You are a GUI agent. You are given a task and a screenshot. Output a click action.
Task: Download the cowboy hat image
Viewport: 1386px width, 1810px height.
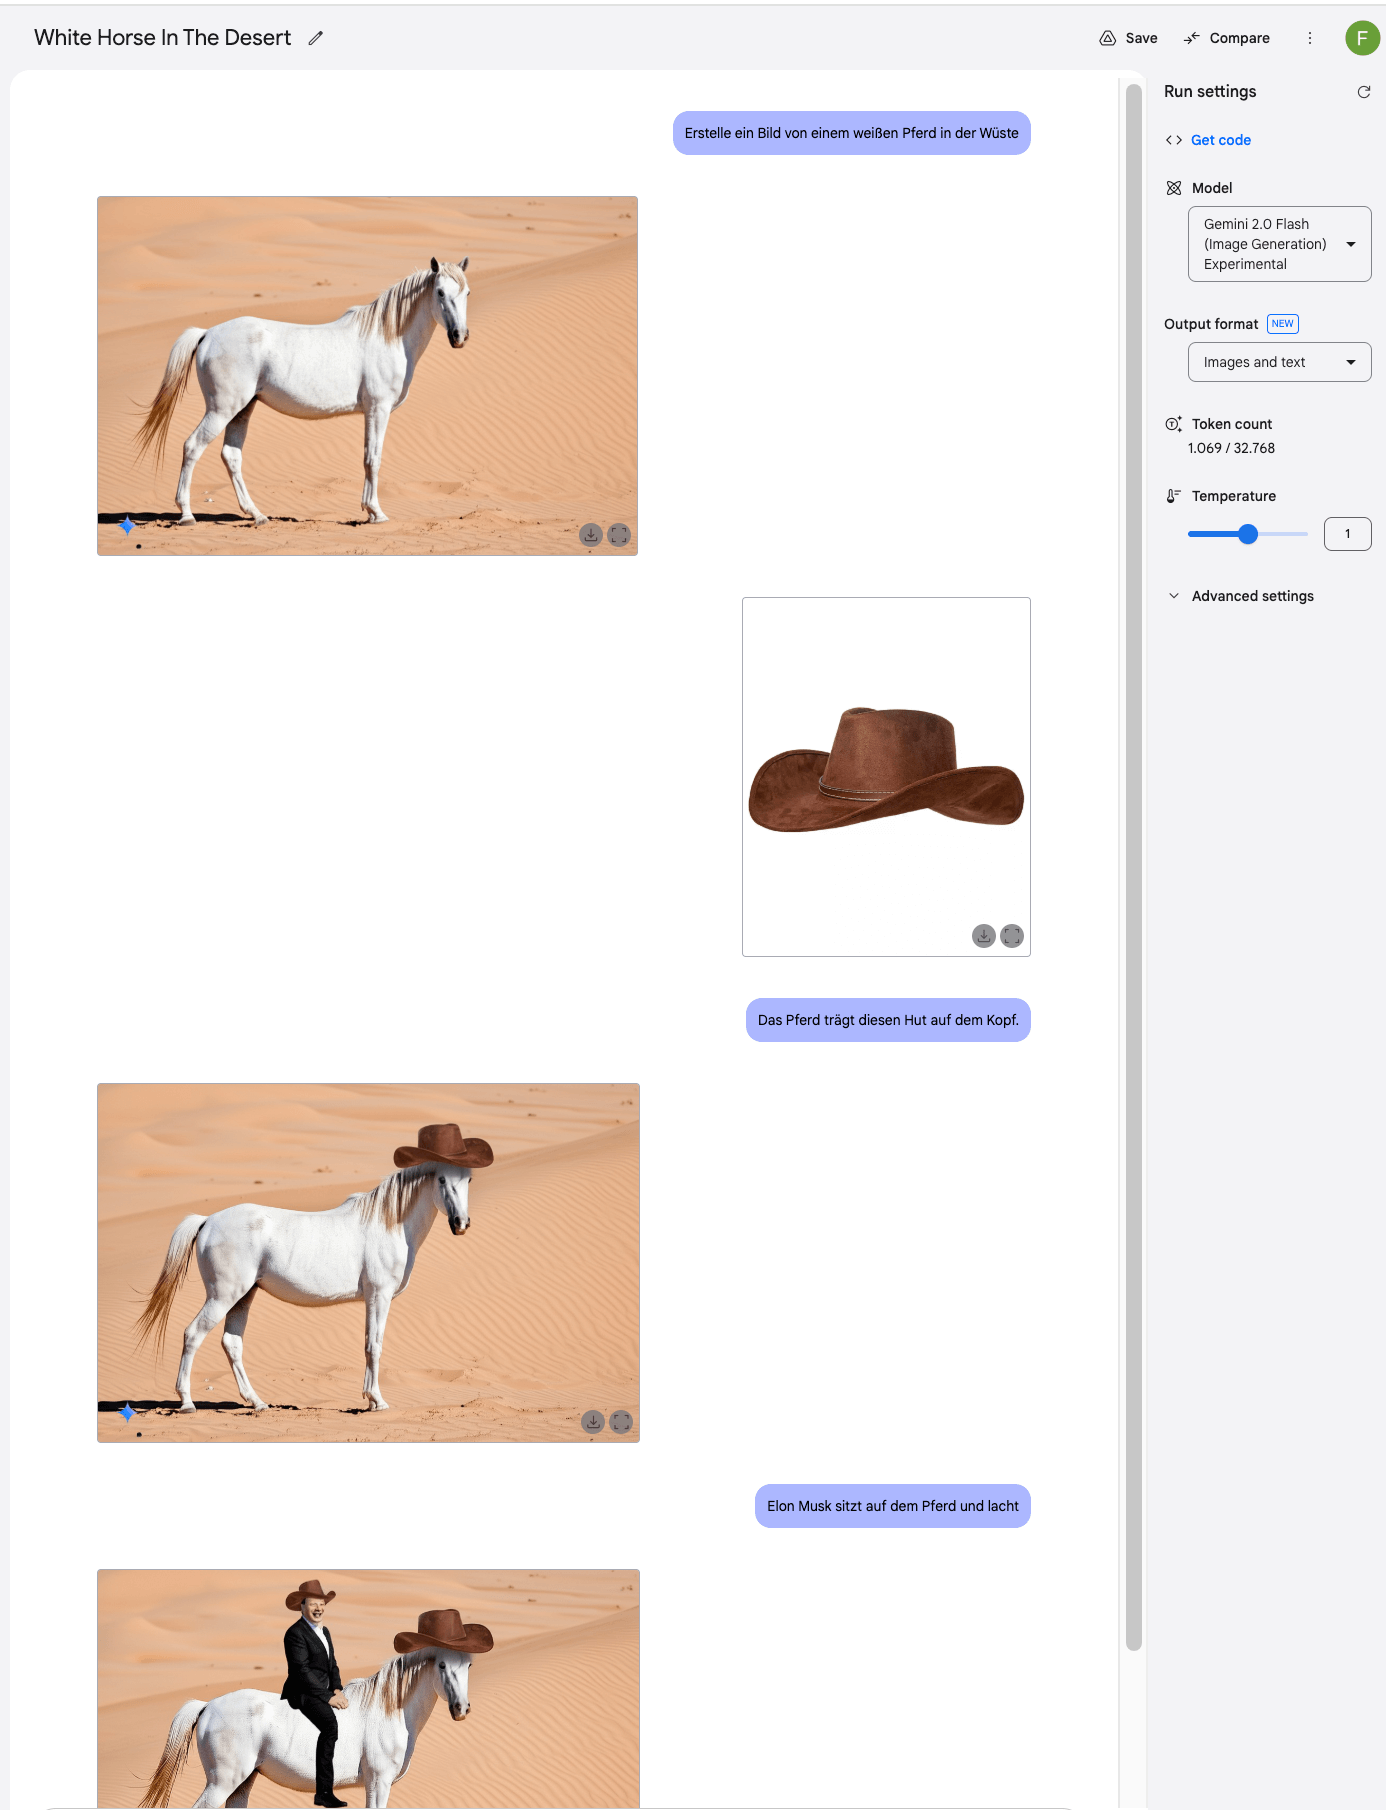(x=984, y=936)
